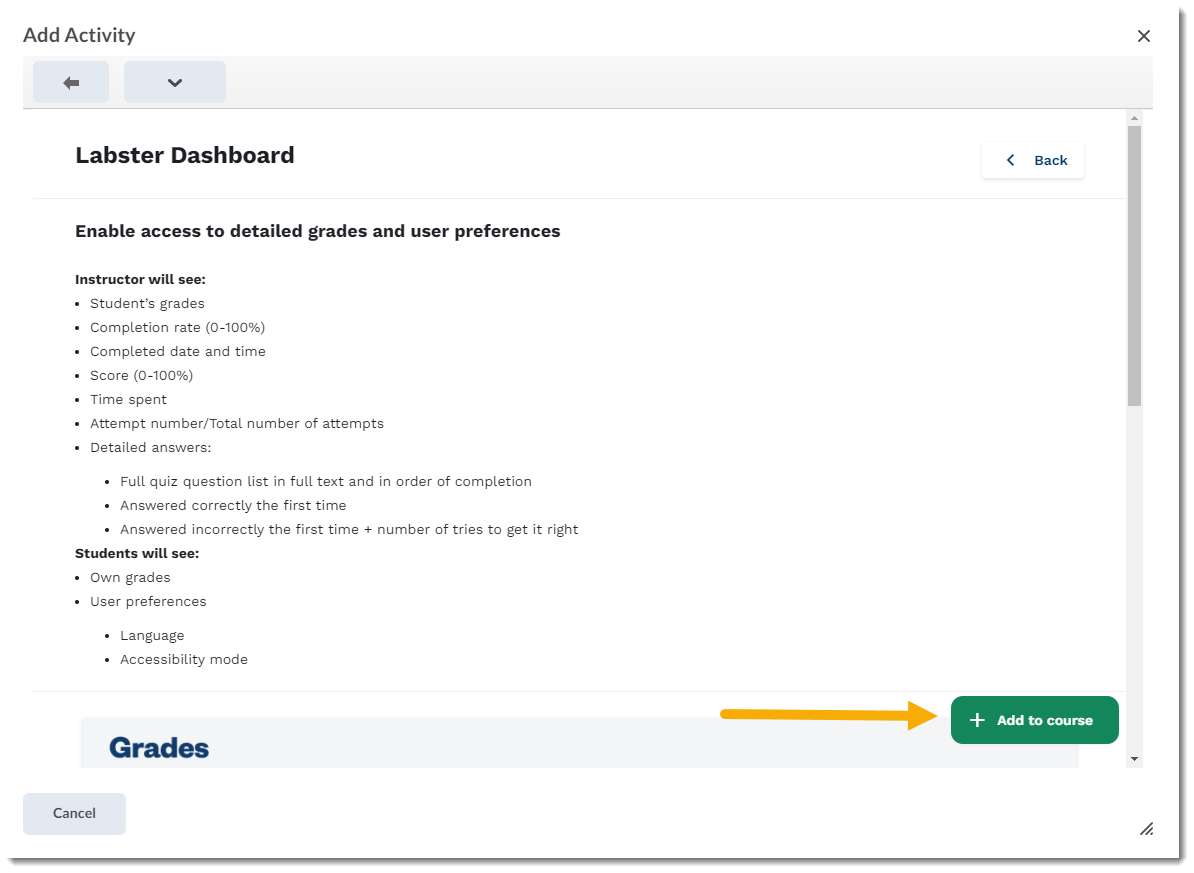Screen dimensions: 1194x873
Task: Cancel the Add Activity dialog
Action: (74, 813)
